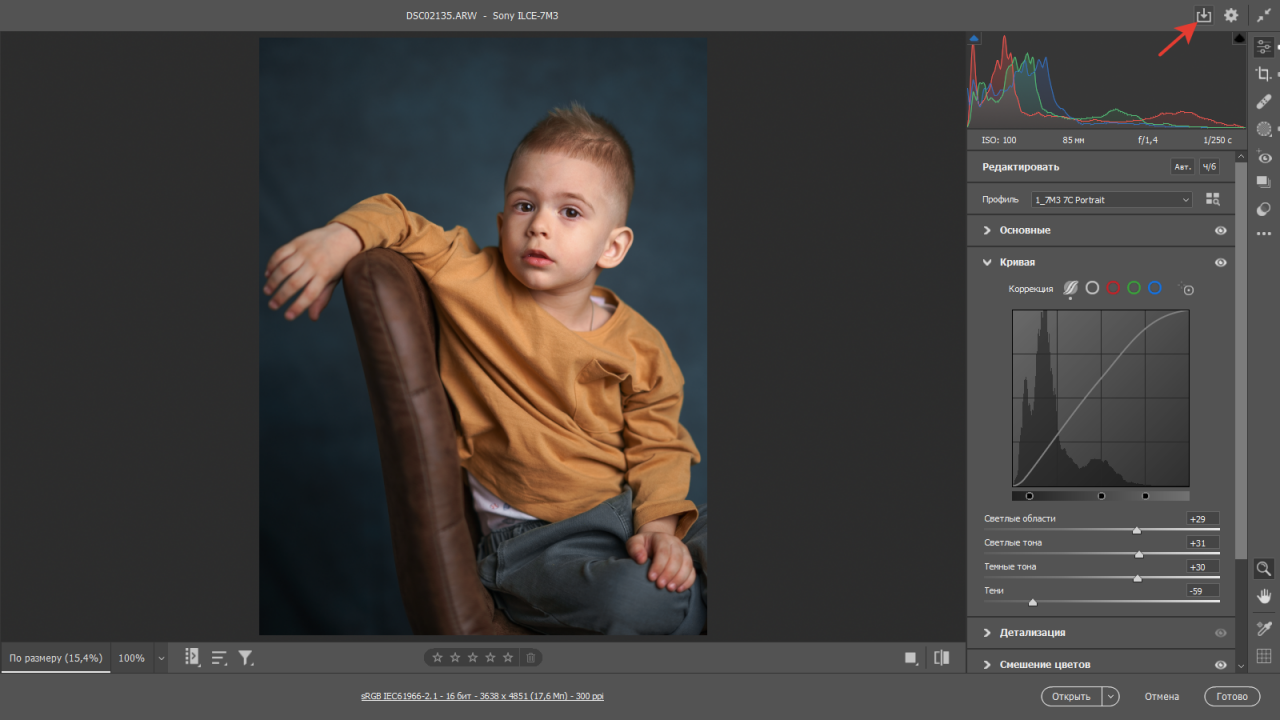Click the Темные тона slider handle
Image resolution: width=1280 pixels, height=720 pixels.
point(1137,578)
